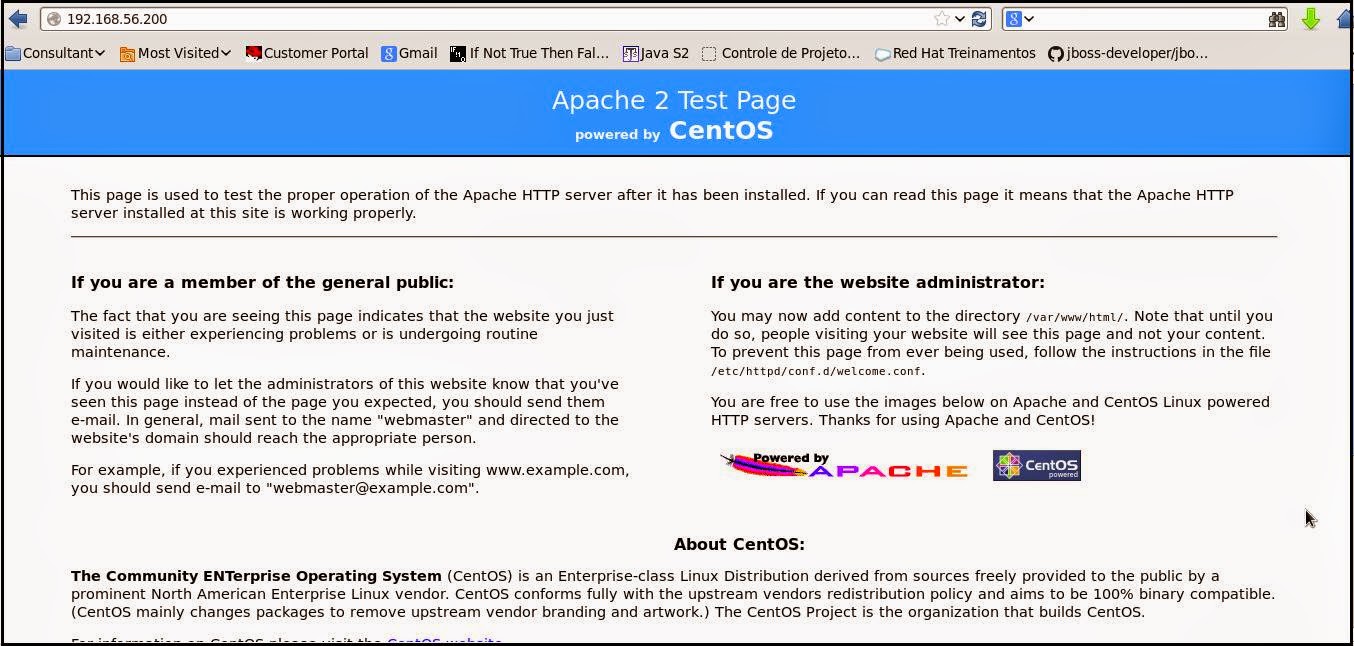1354x646 pixels.
Task: Click the Apache 2 Test Page heading
Action: [674, 100]
